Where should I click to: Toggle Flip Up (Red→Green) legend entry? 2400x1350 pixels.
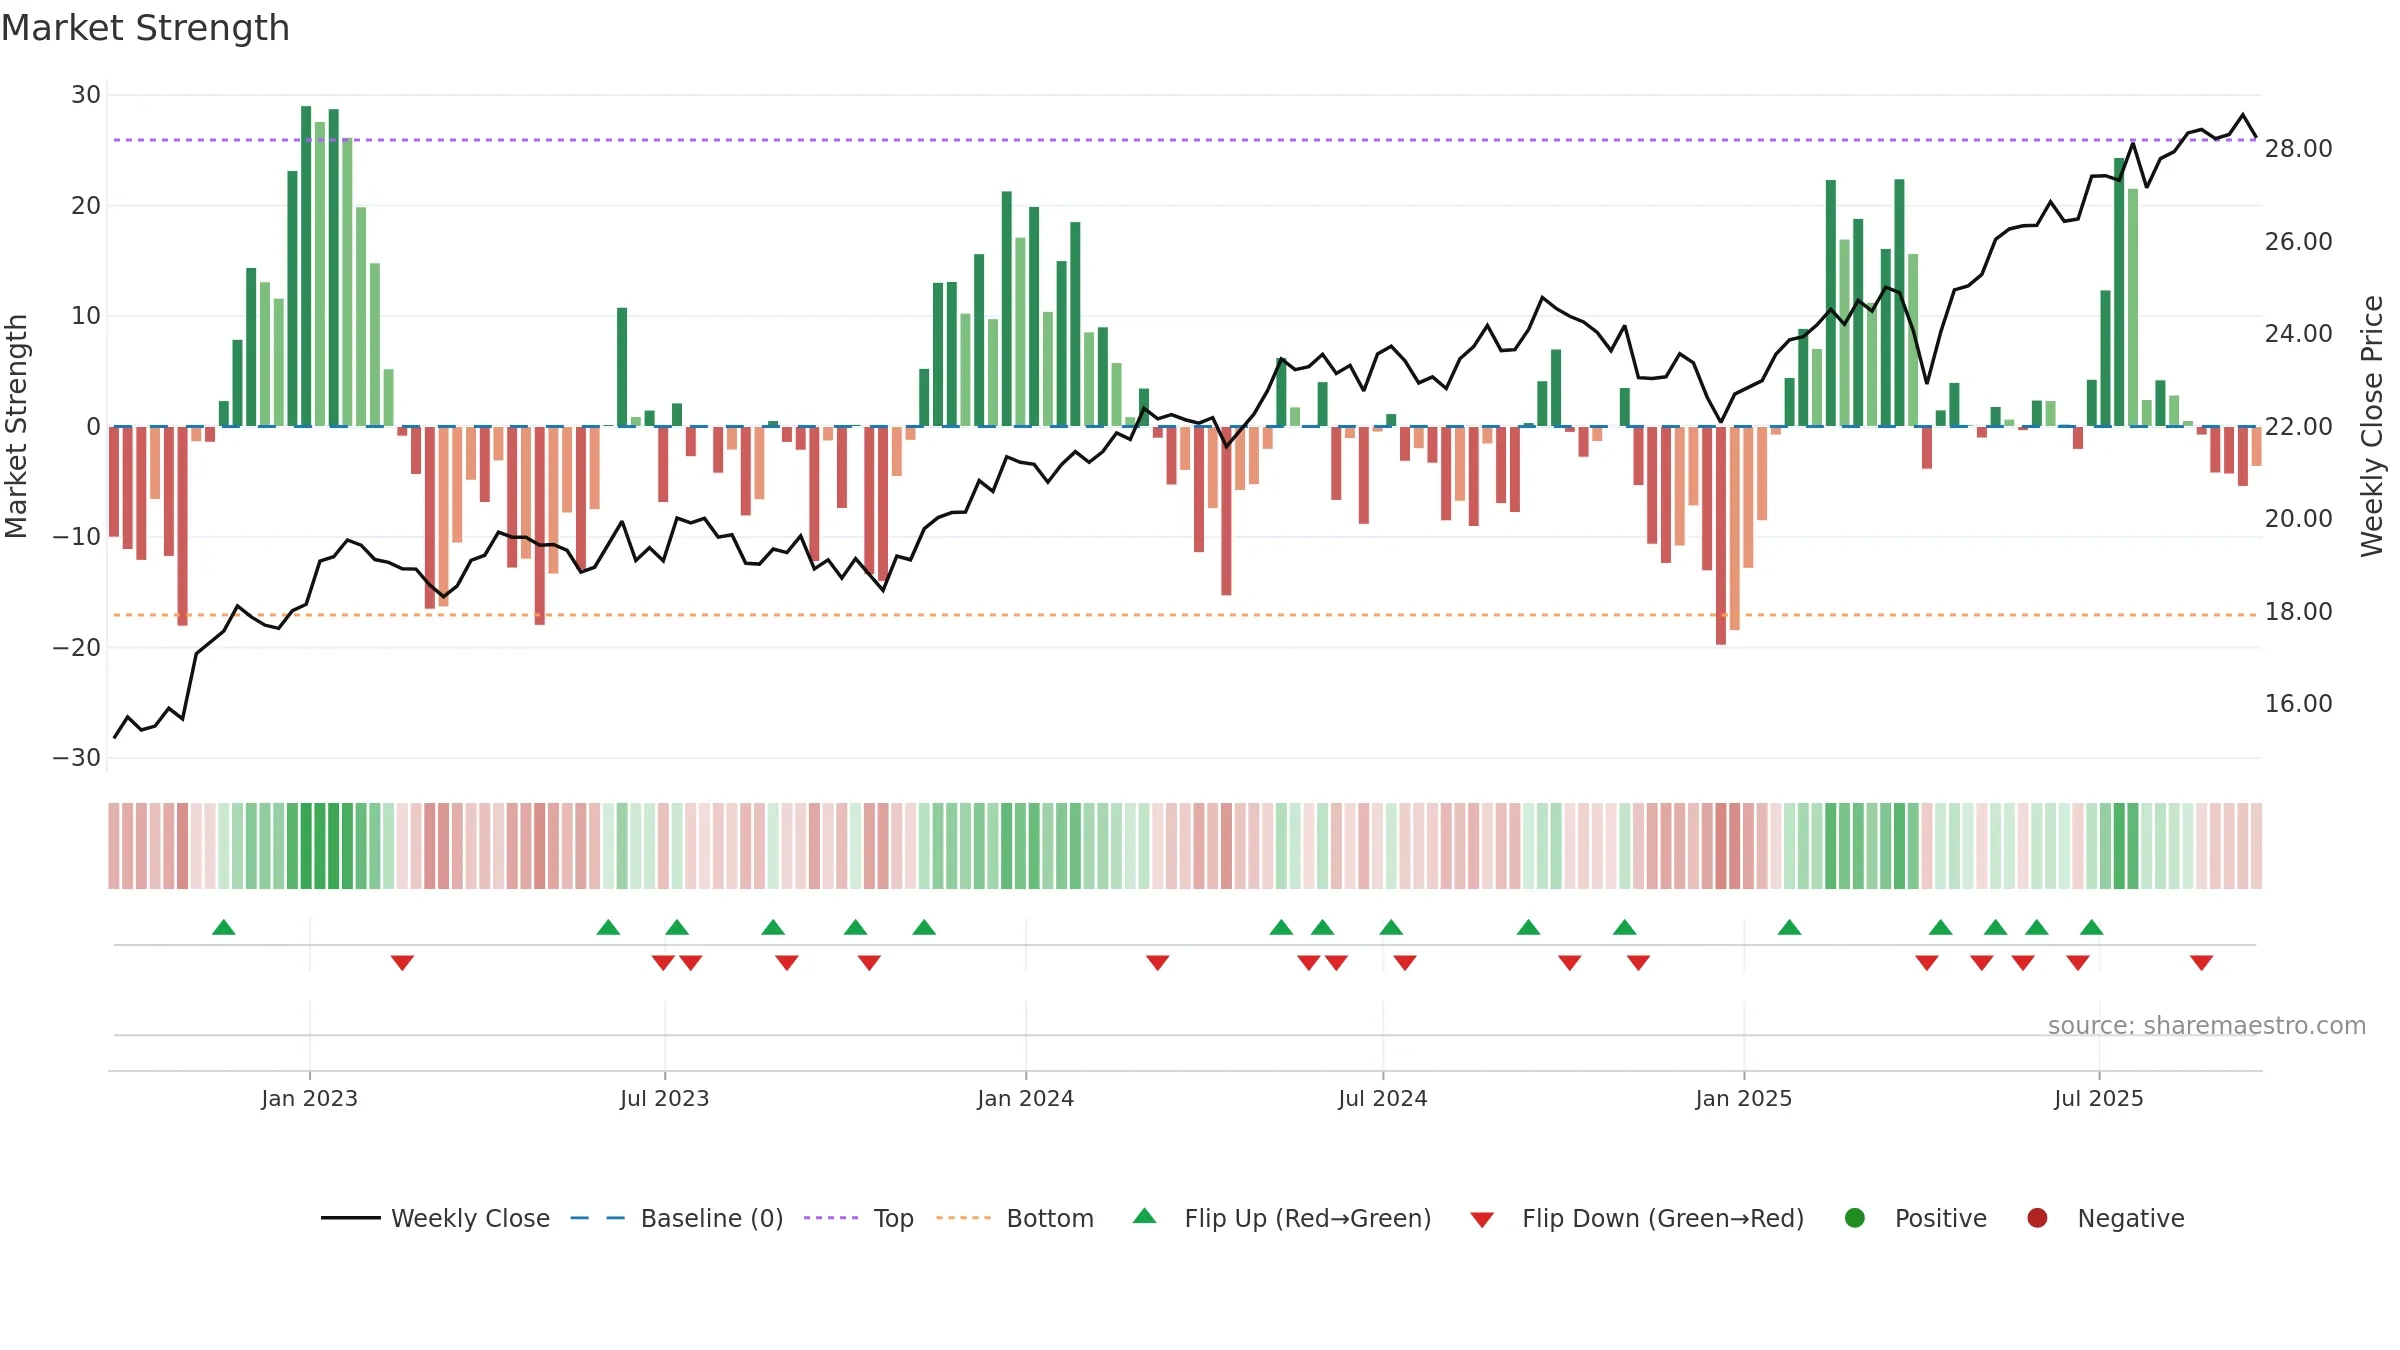pos(1282,1218)
